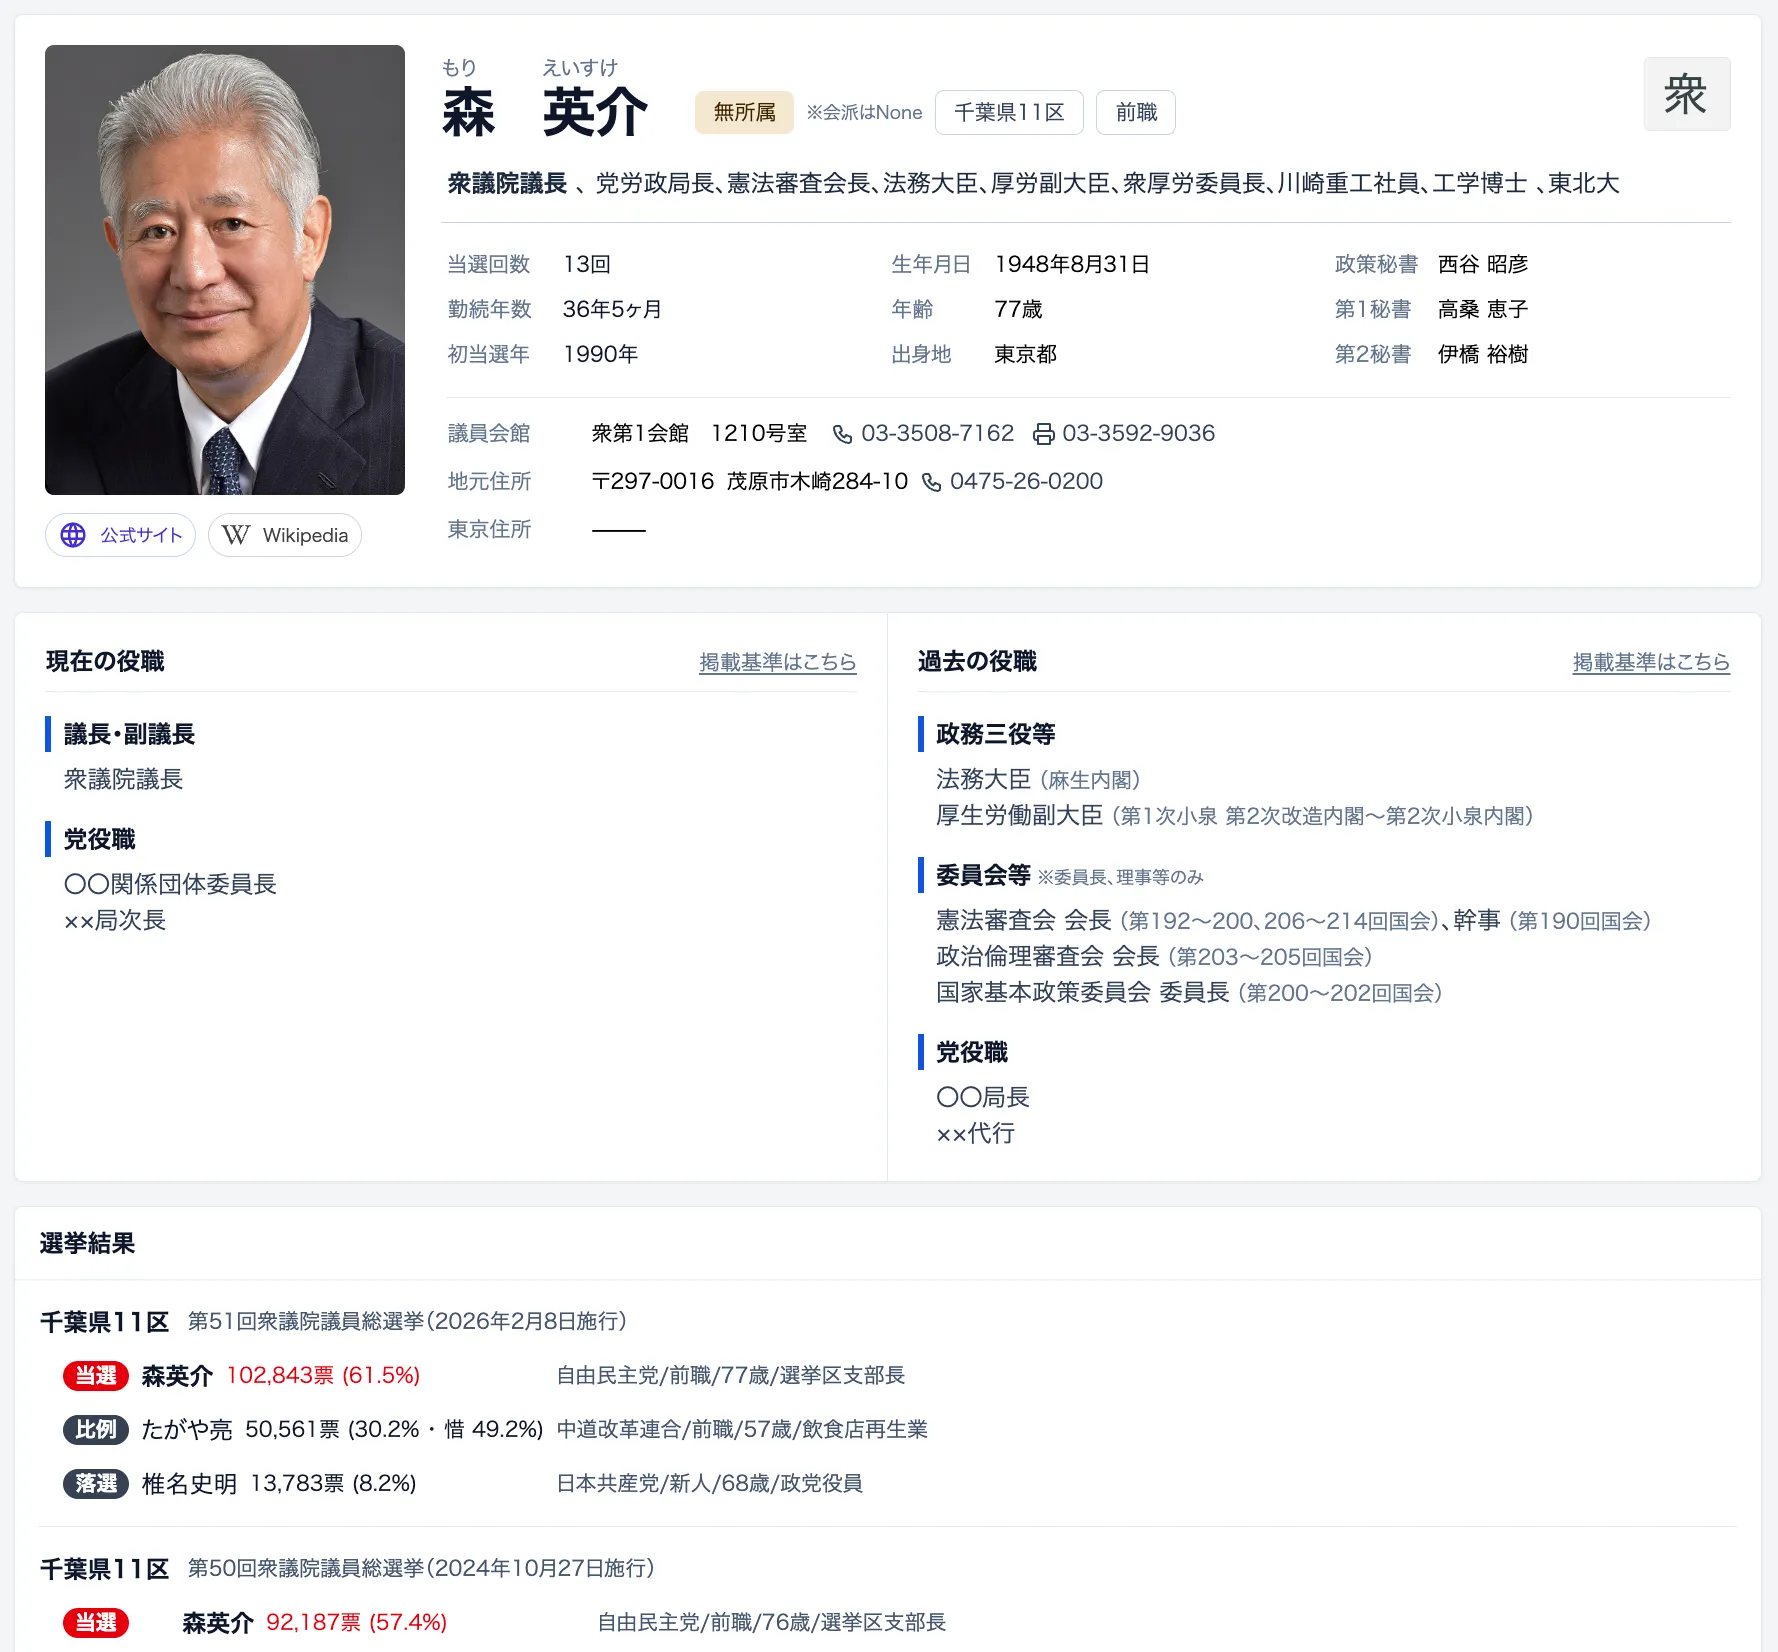This screenshot has height=1652, width=1778.
Task: Click the Wikipedia W icon
Action: [236, 535]
